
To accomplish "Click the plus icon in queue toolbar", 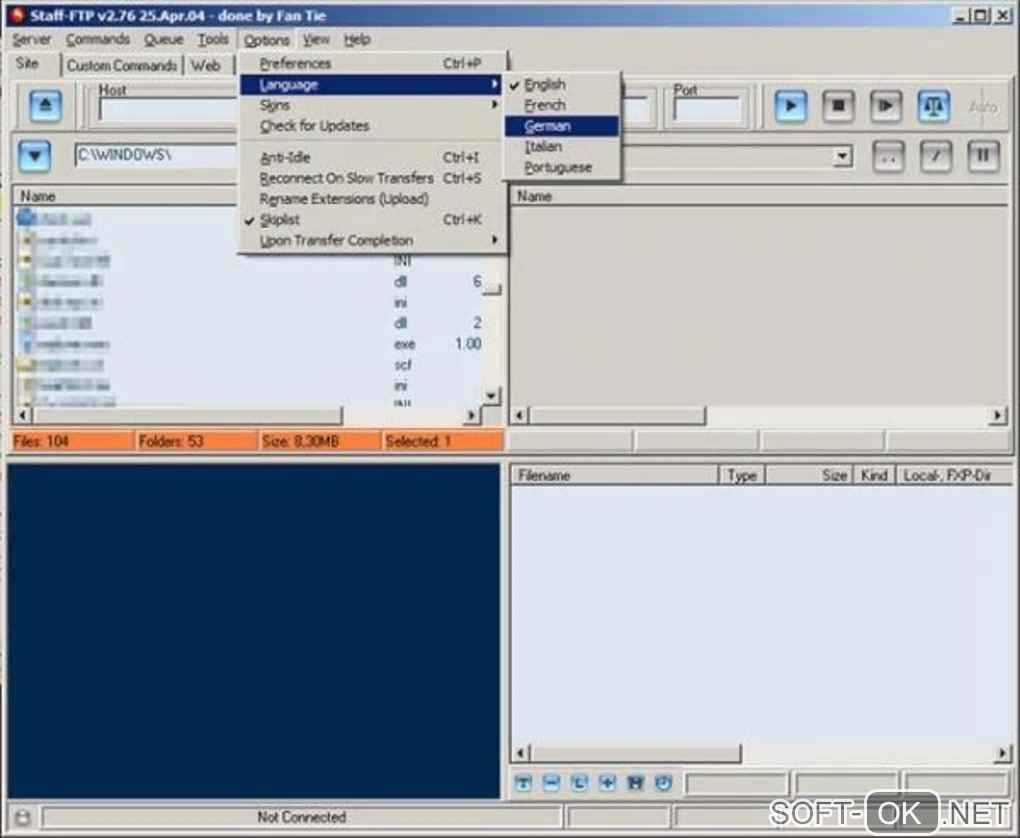I will 607,783.
